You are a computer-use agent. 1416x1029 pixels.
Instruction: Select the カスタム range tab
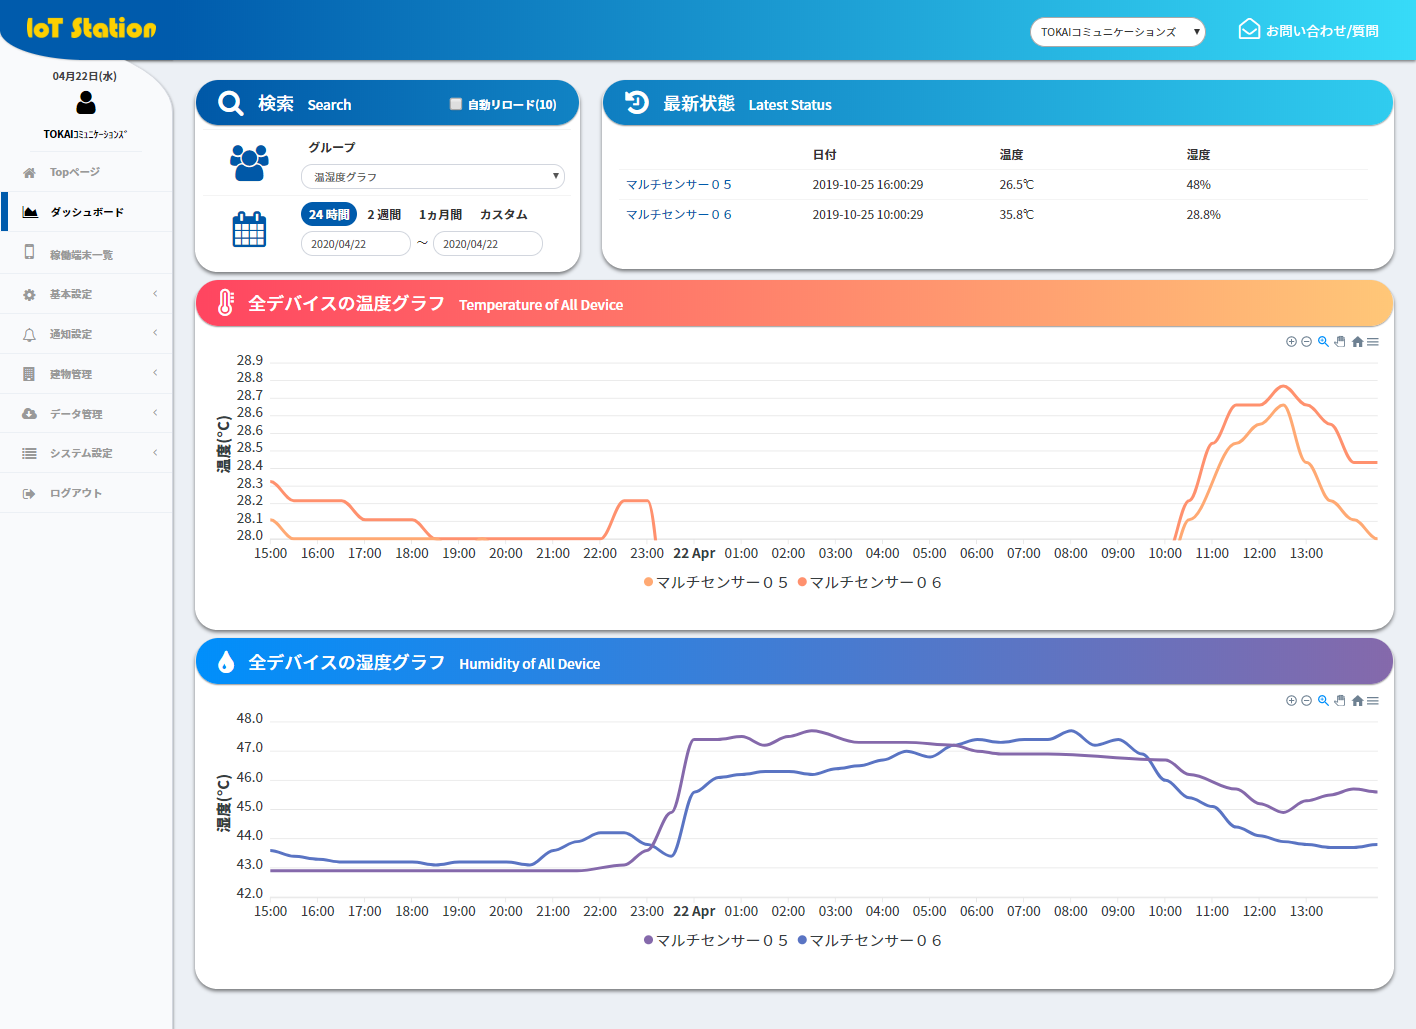tap(503, 214)
